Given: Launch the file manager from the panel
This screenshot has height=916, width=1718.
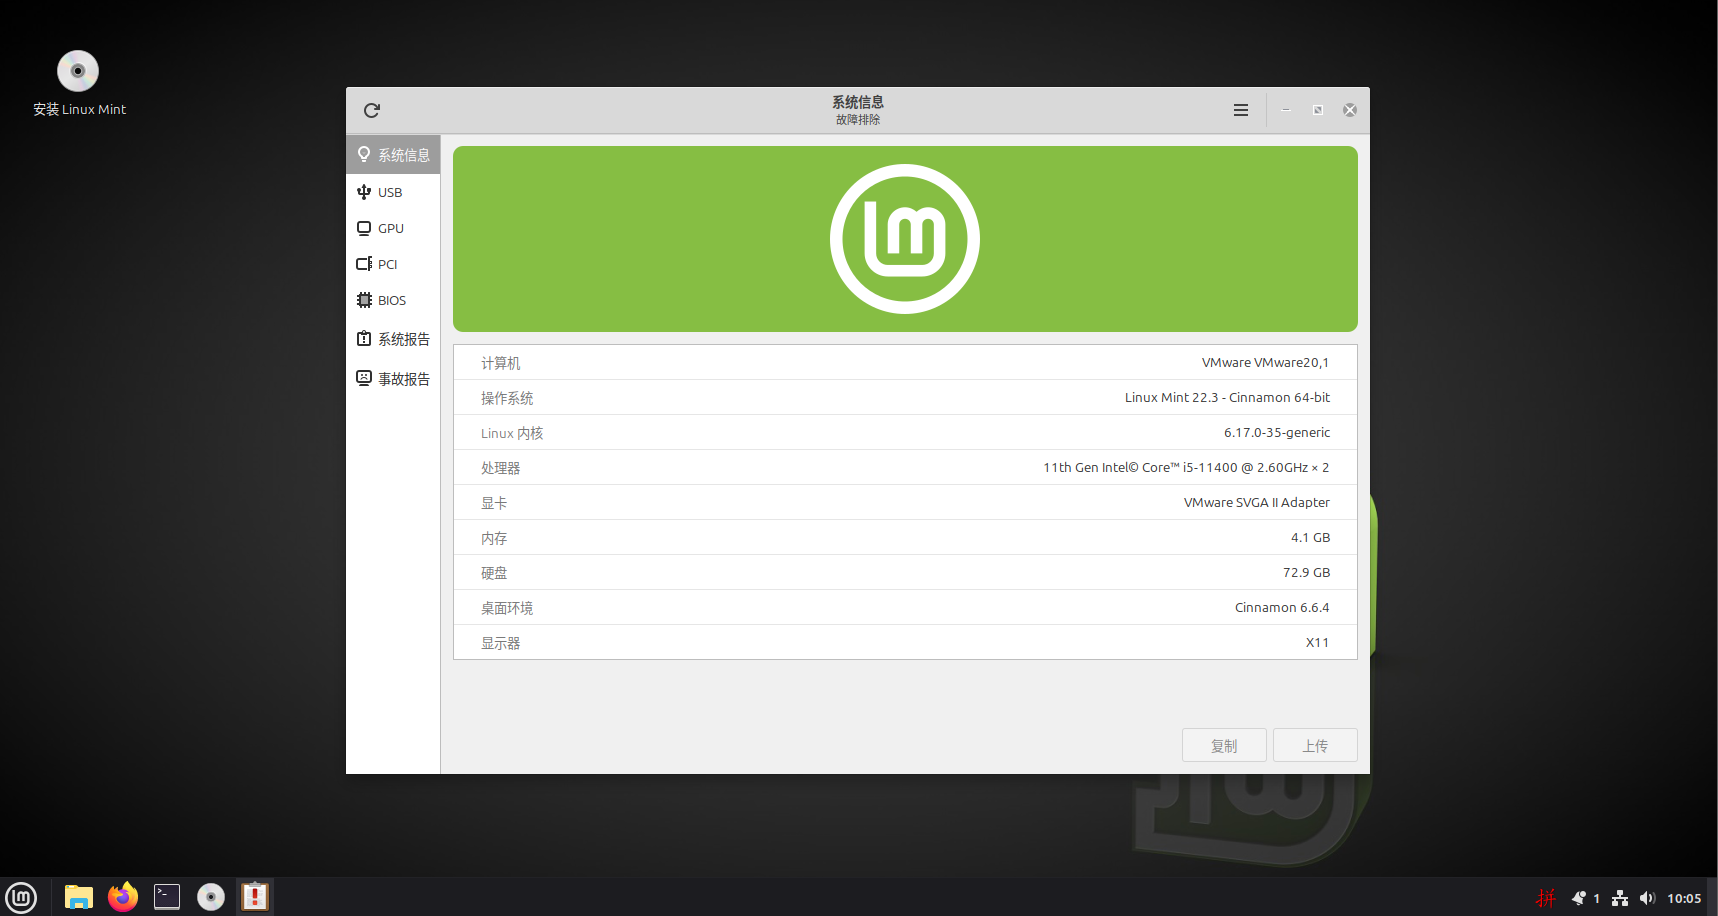Looking at the screenshot, I should [79, 897].
